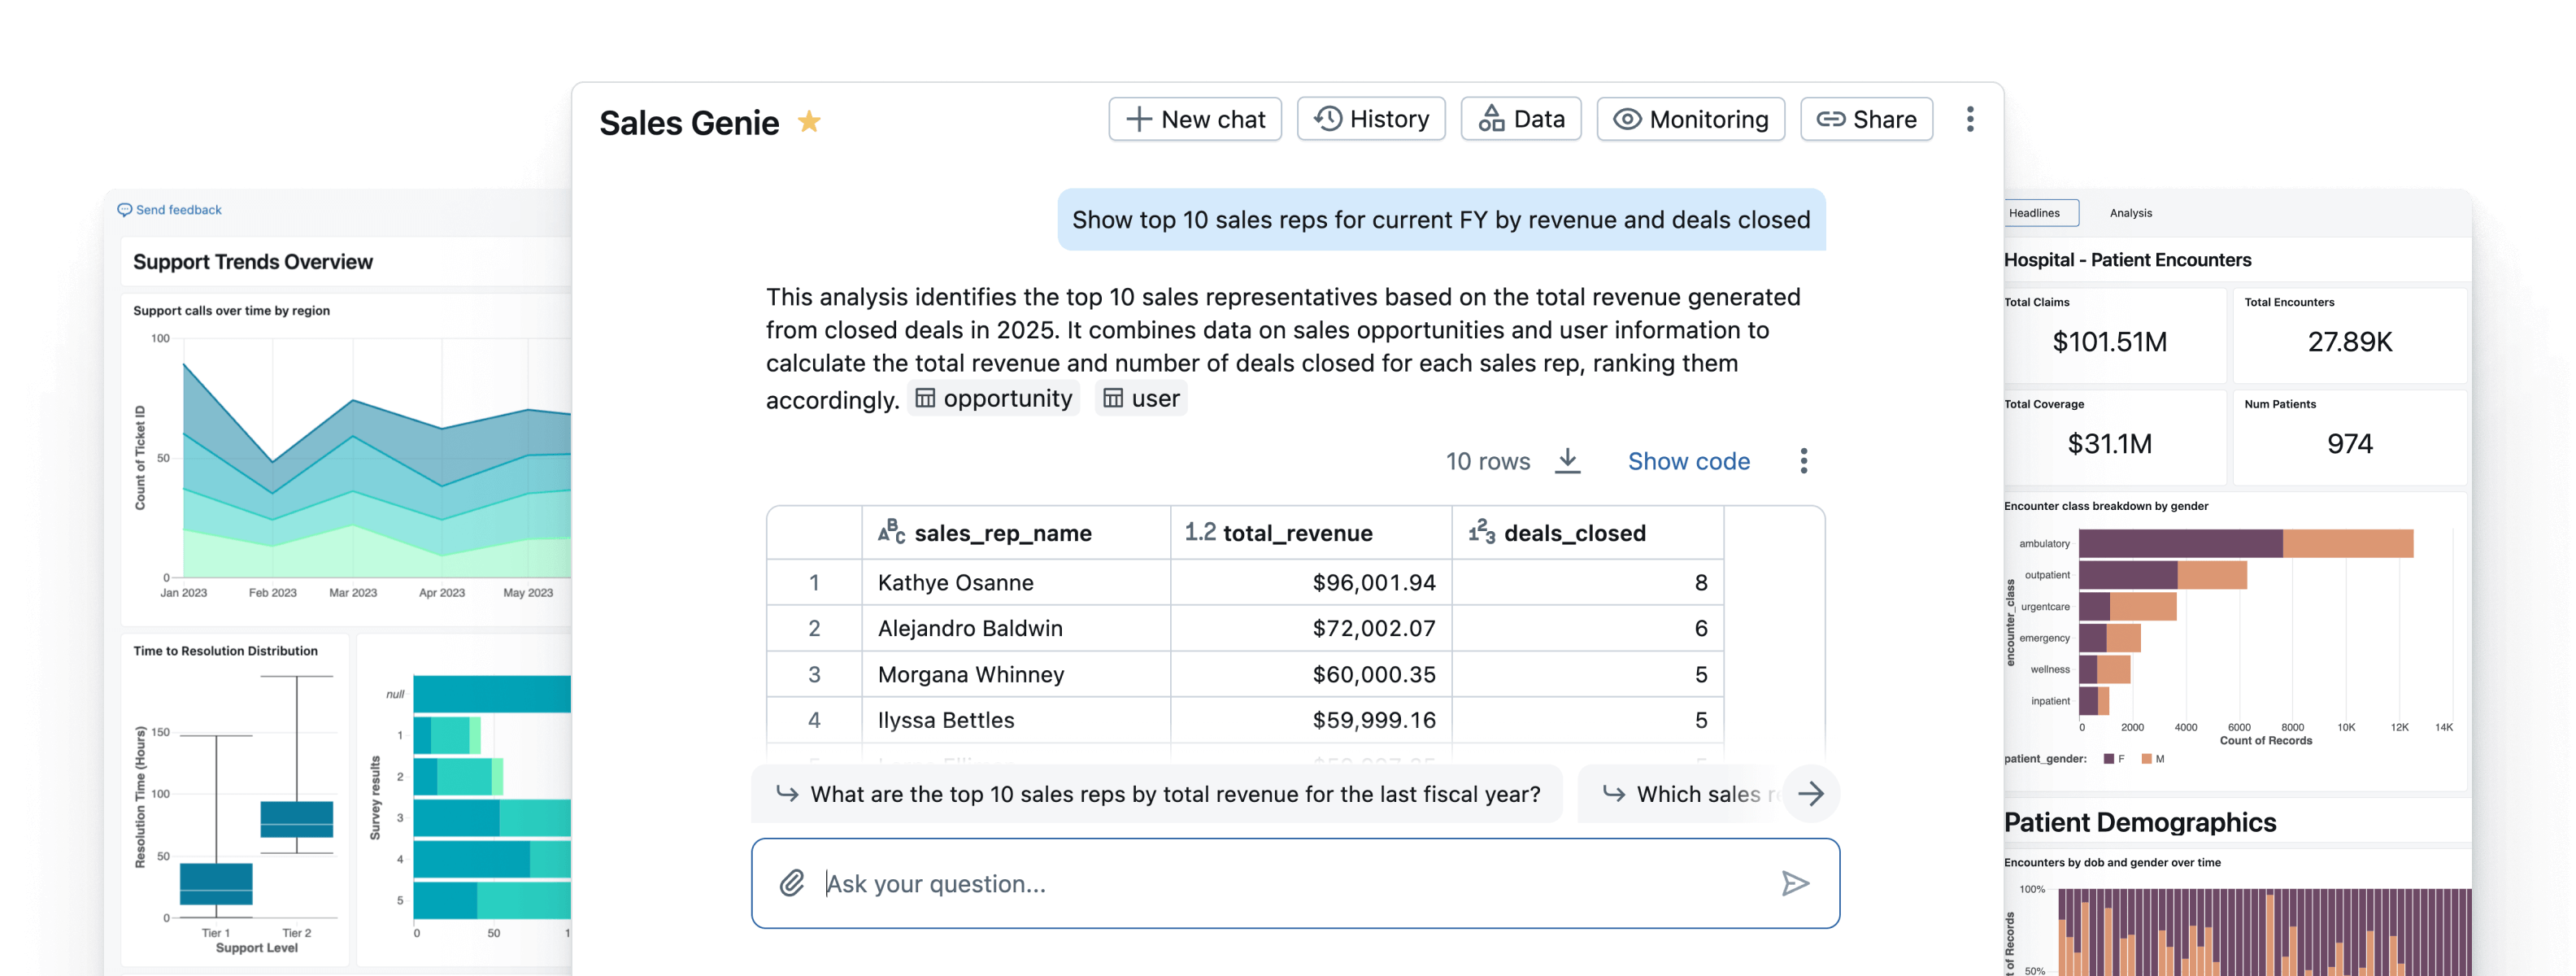Switch to the Analysis tab
The height and width of the screenshot is (976, 2576).
coord(2130,213)
